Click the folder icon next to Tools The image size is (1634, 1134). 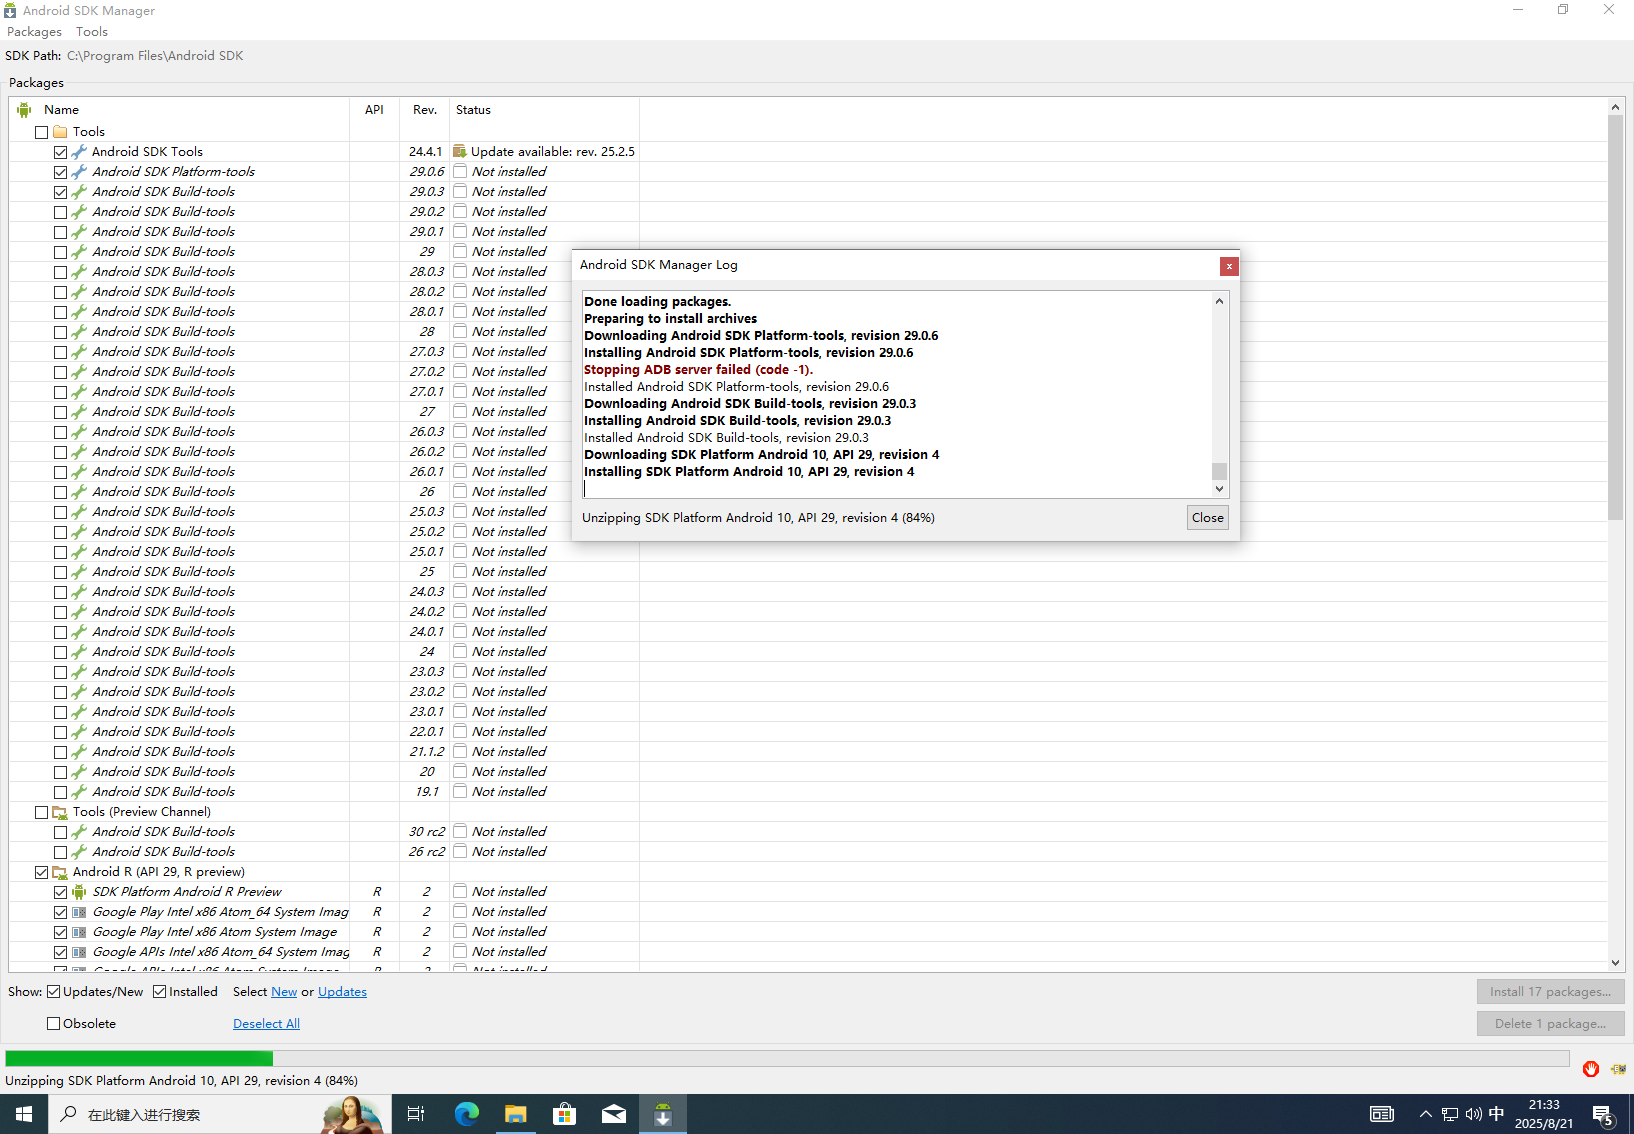pyautogui.click(x=59, y=131)
